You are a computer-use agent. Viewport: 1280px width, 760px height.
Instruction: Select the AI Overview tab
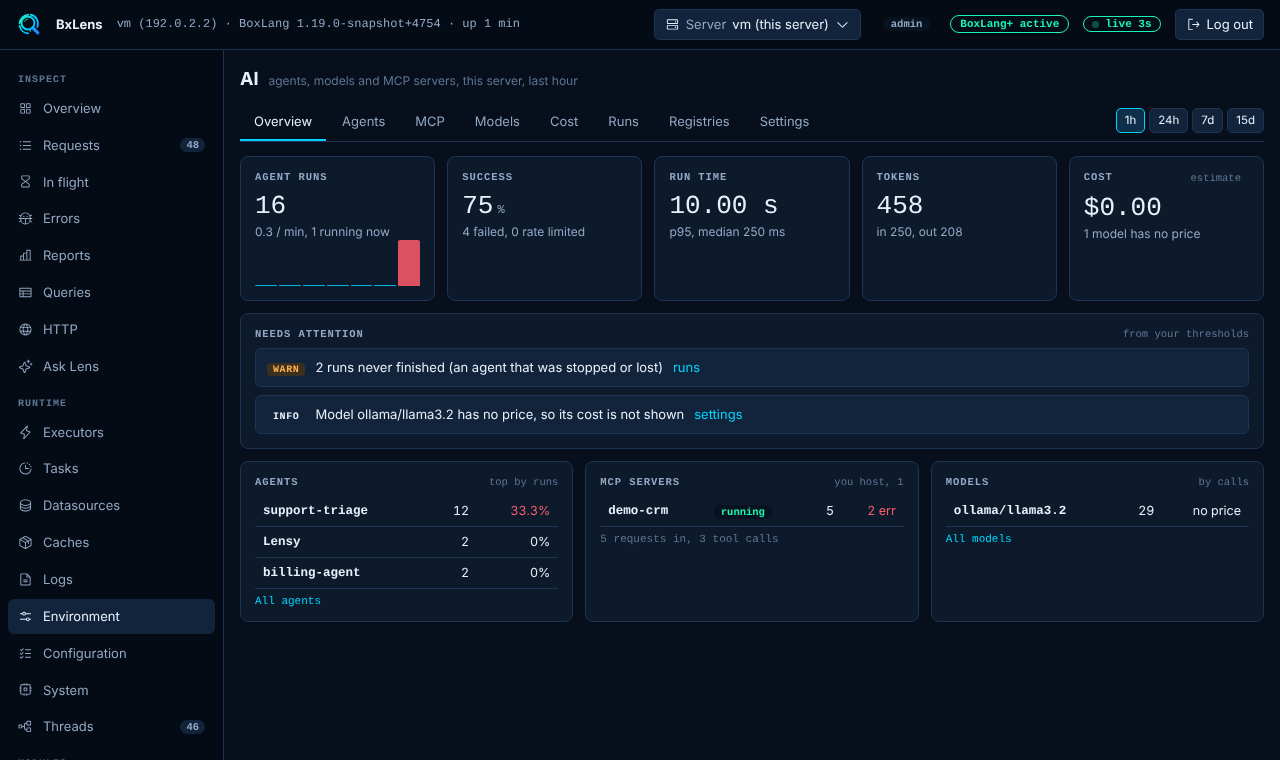coord(283,121)
